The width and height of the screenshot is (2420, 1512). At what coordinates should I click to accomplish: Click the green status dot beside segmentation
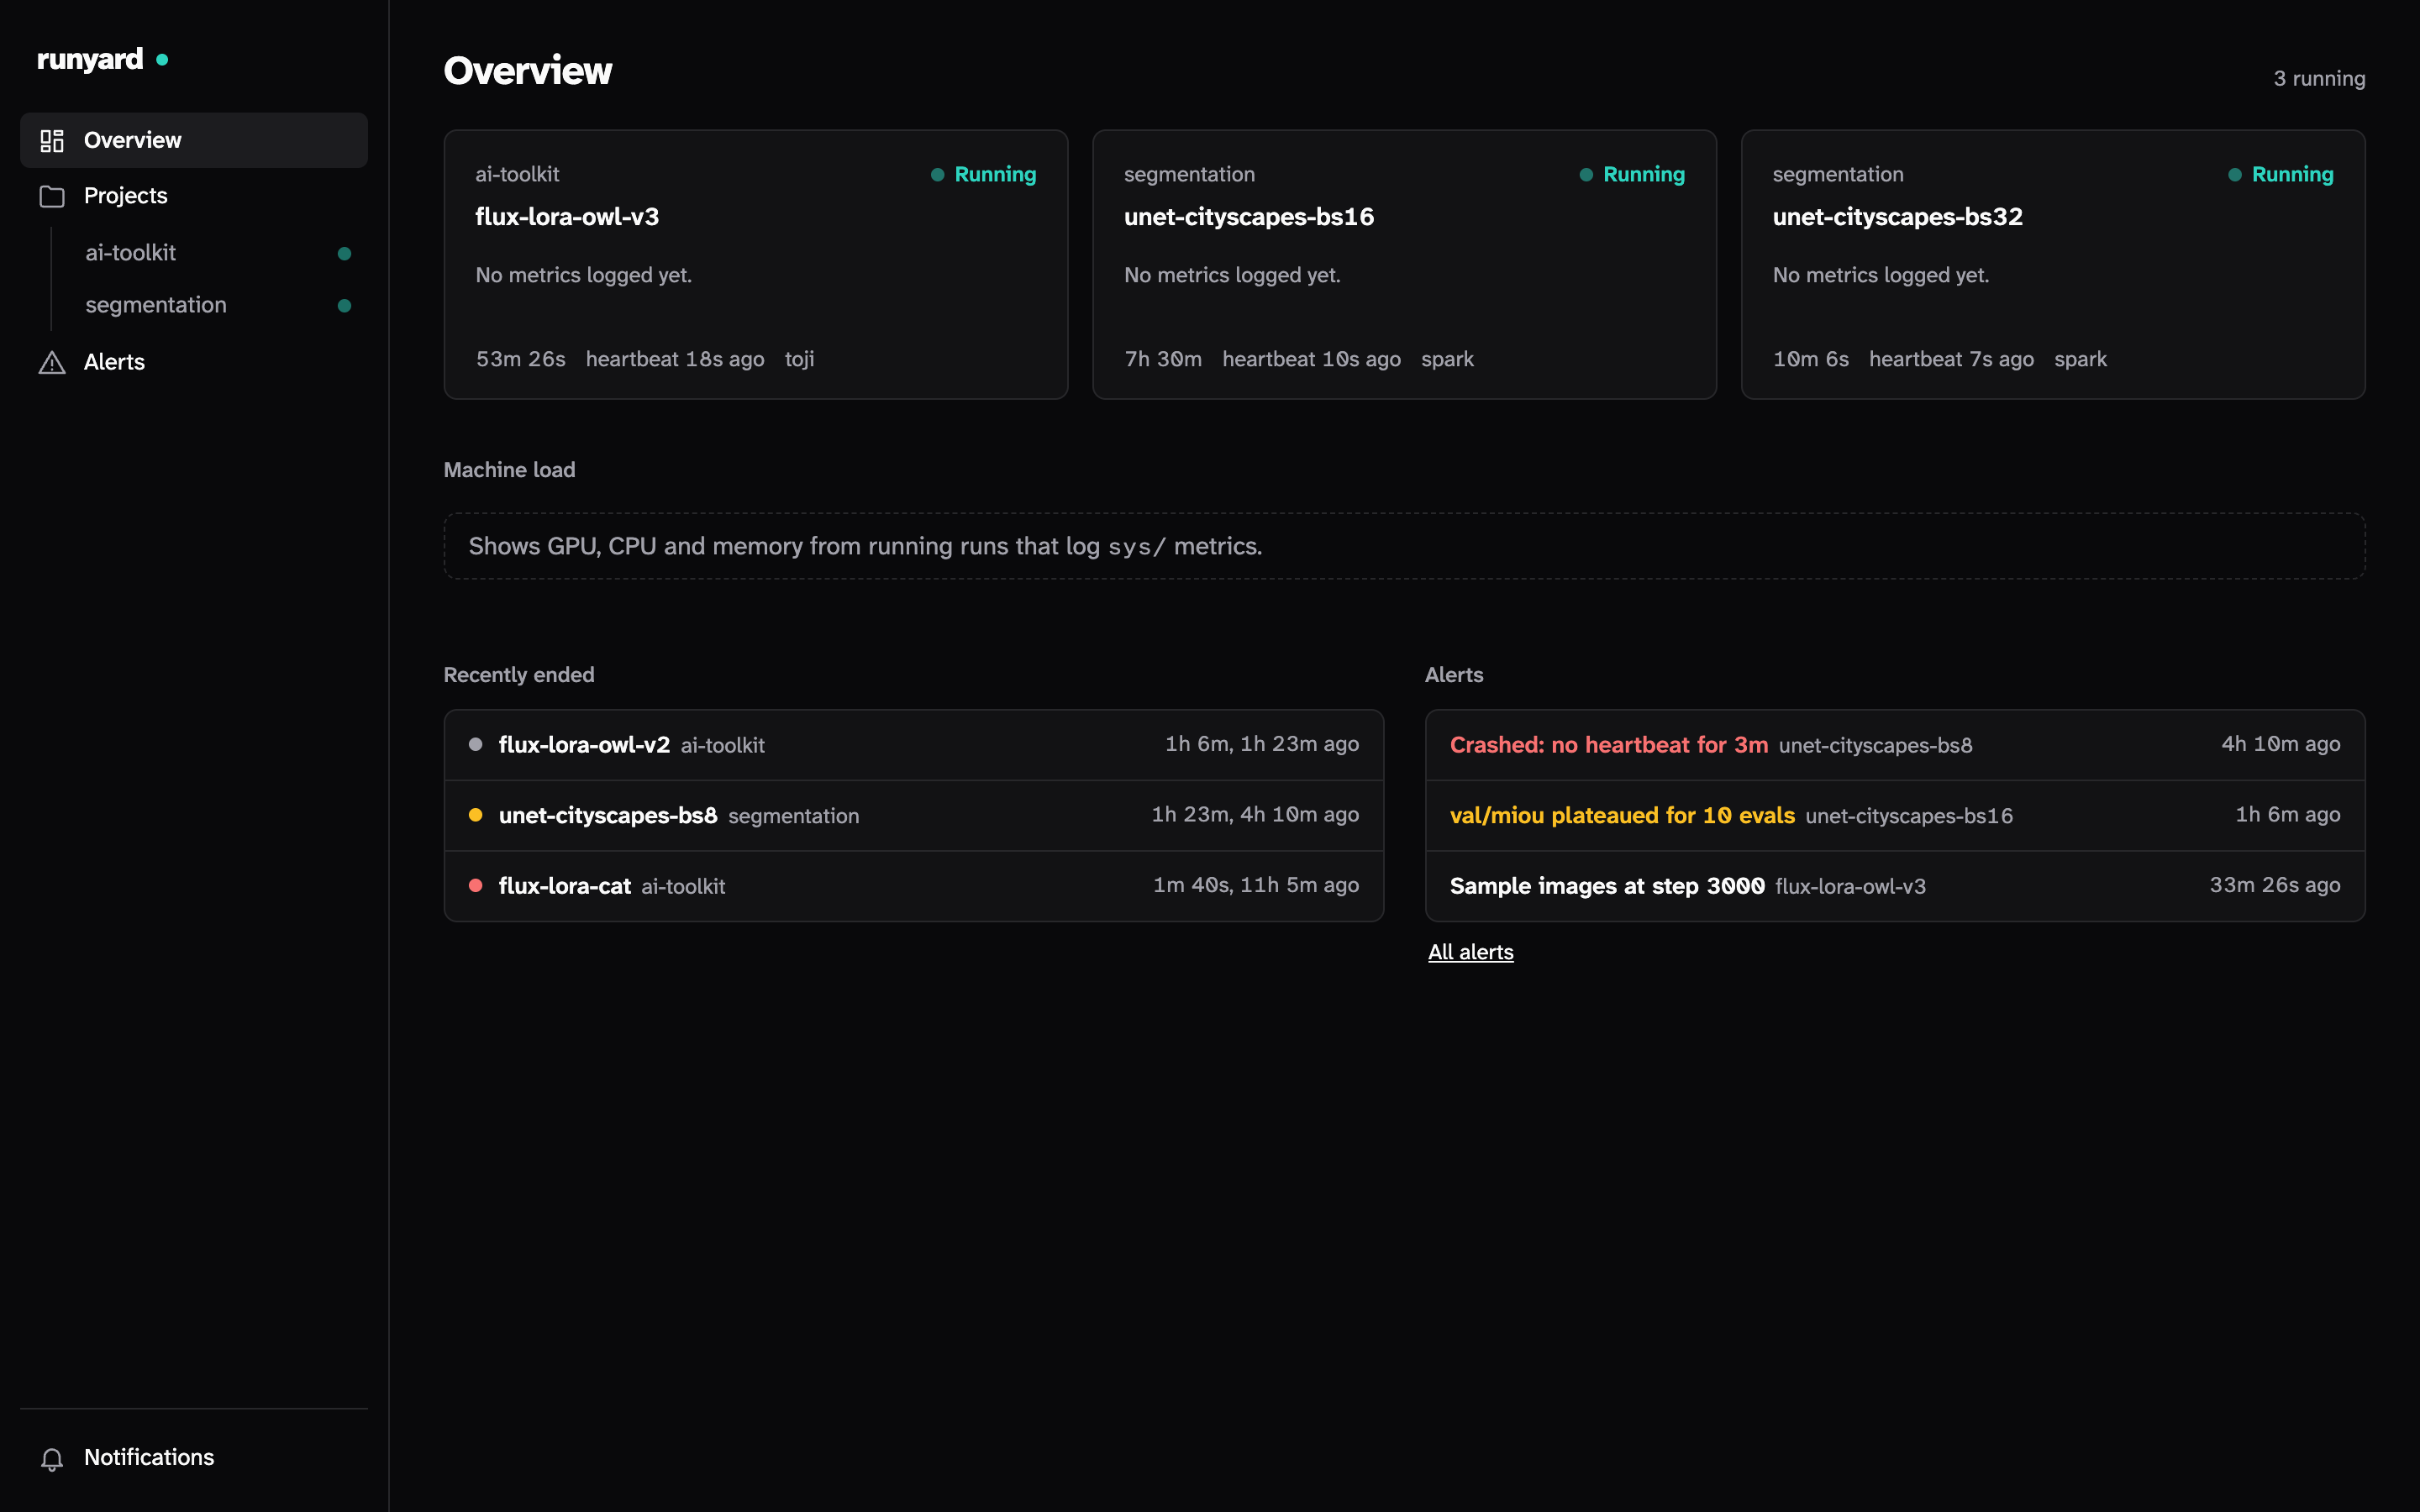pos(344,305)
